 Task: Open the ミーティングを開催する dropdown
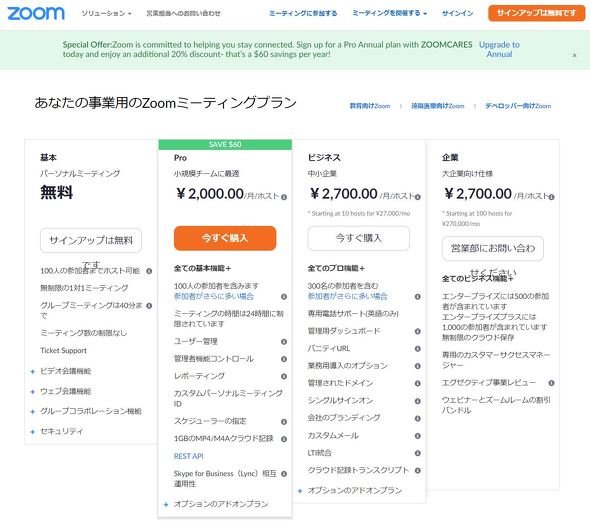[x=389, y=13]
